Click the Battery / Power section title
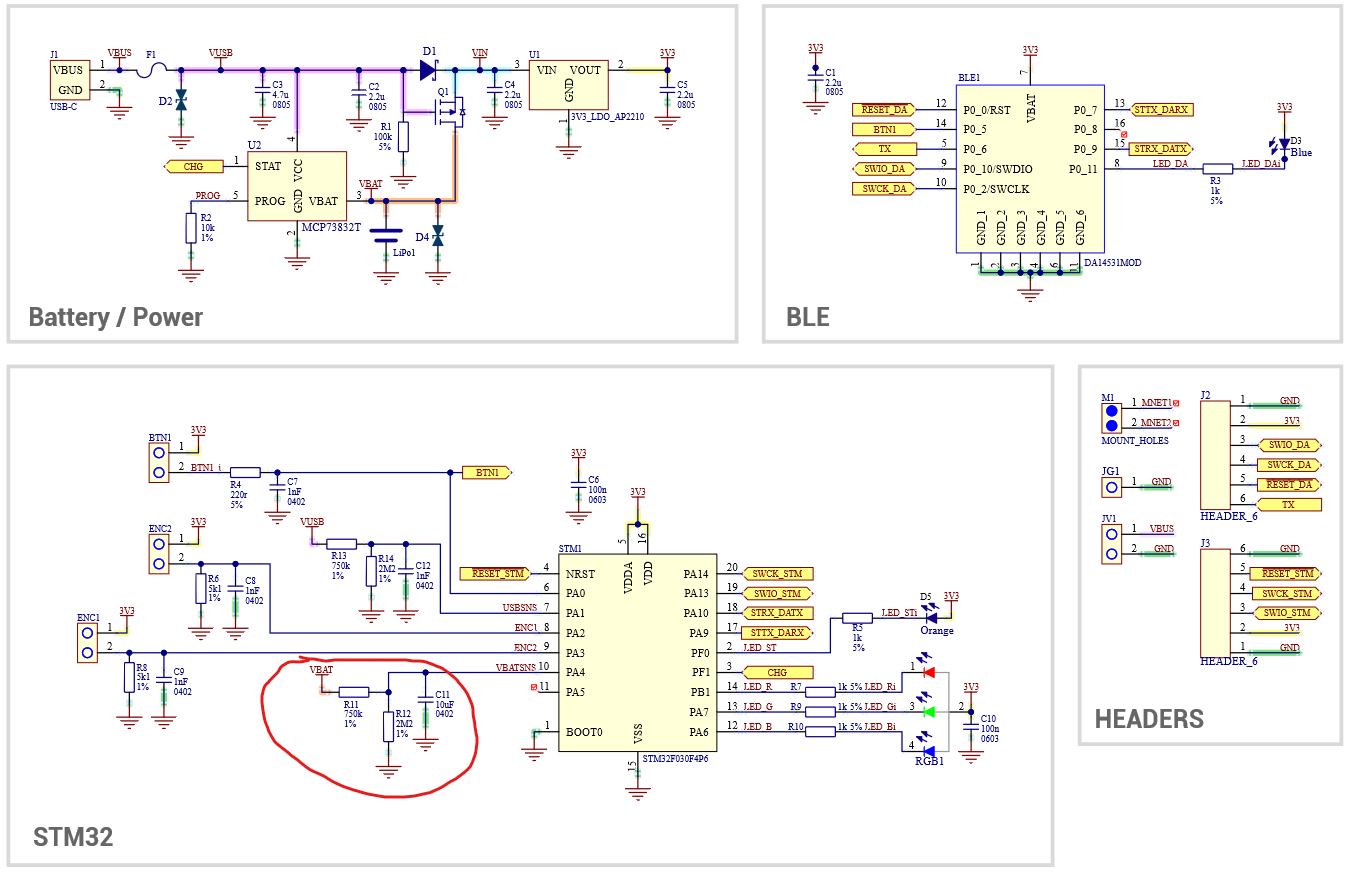Screen dimensions: 1349x872 point(116,318)
